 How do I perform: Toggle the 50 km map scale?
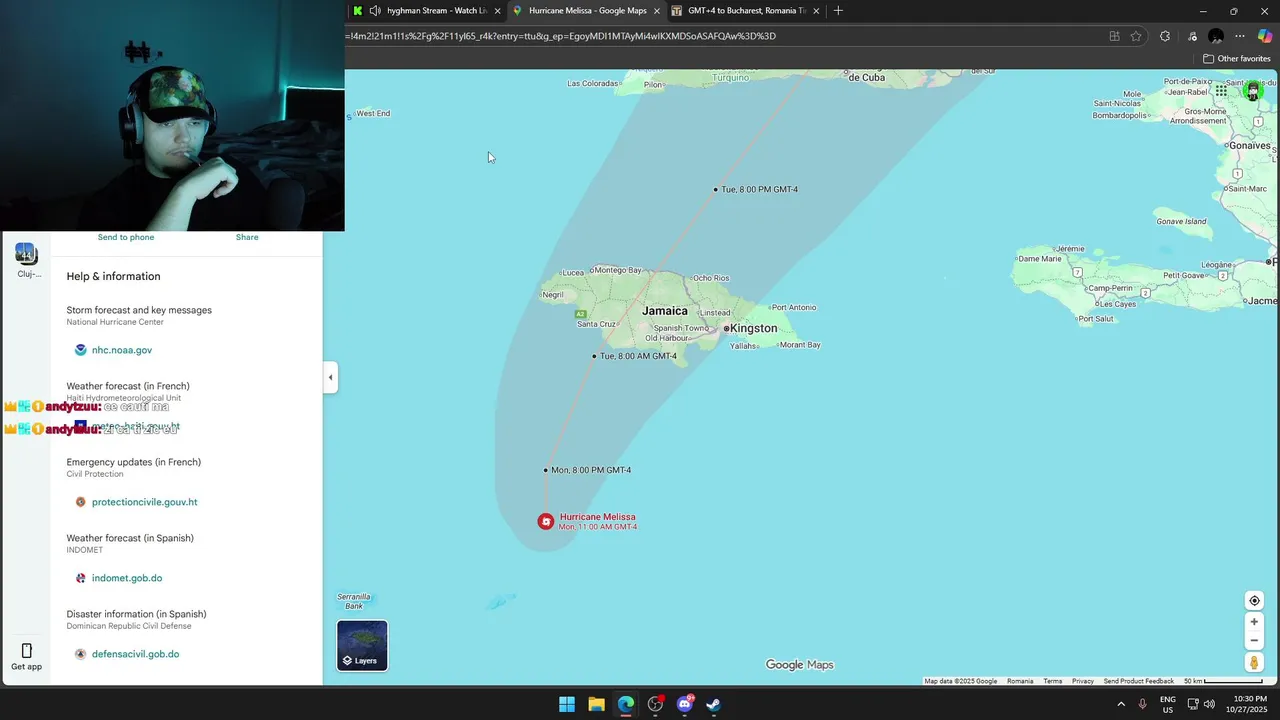coord(1223,681)
